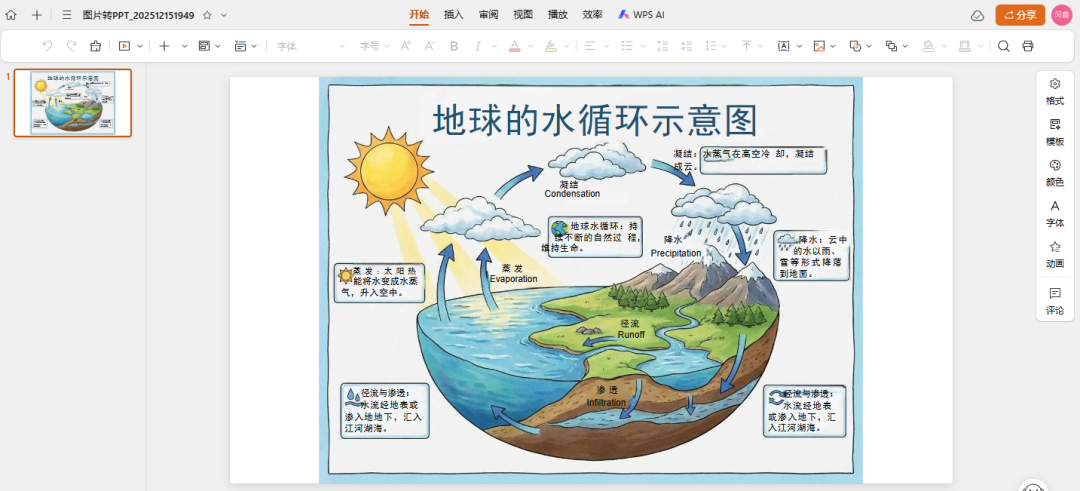The image size is (1080, 491).
Task: Click the orange 分享 button
Action: 1020,14
